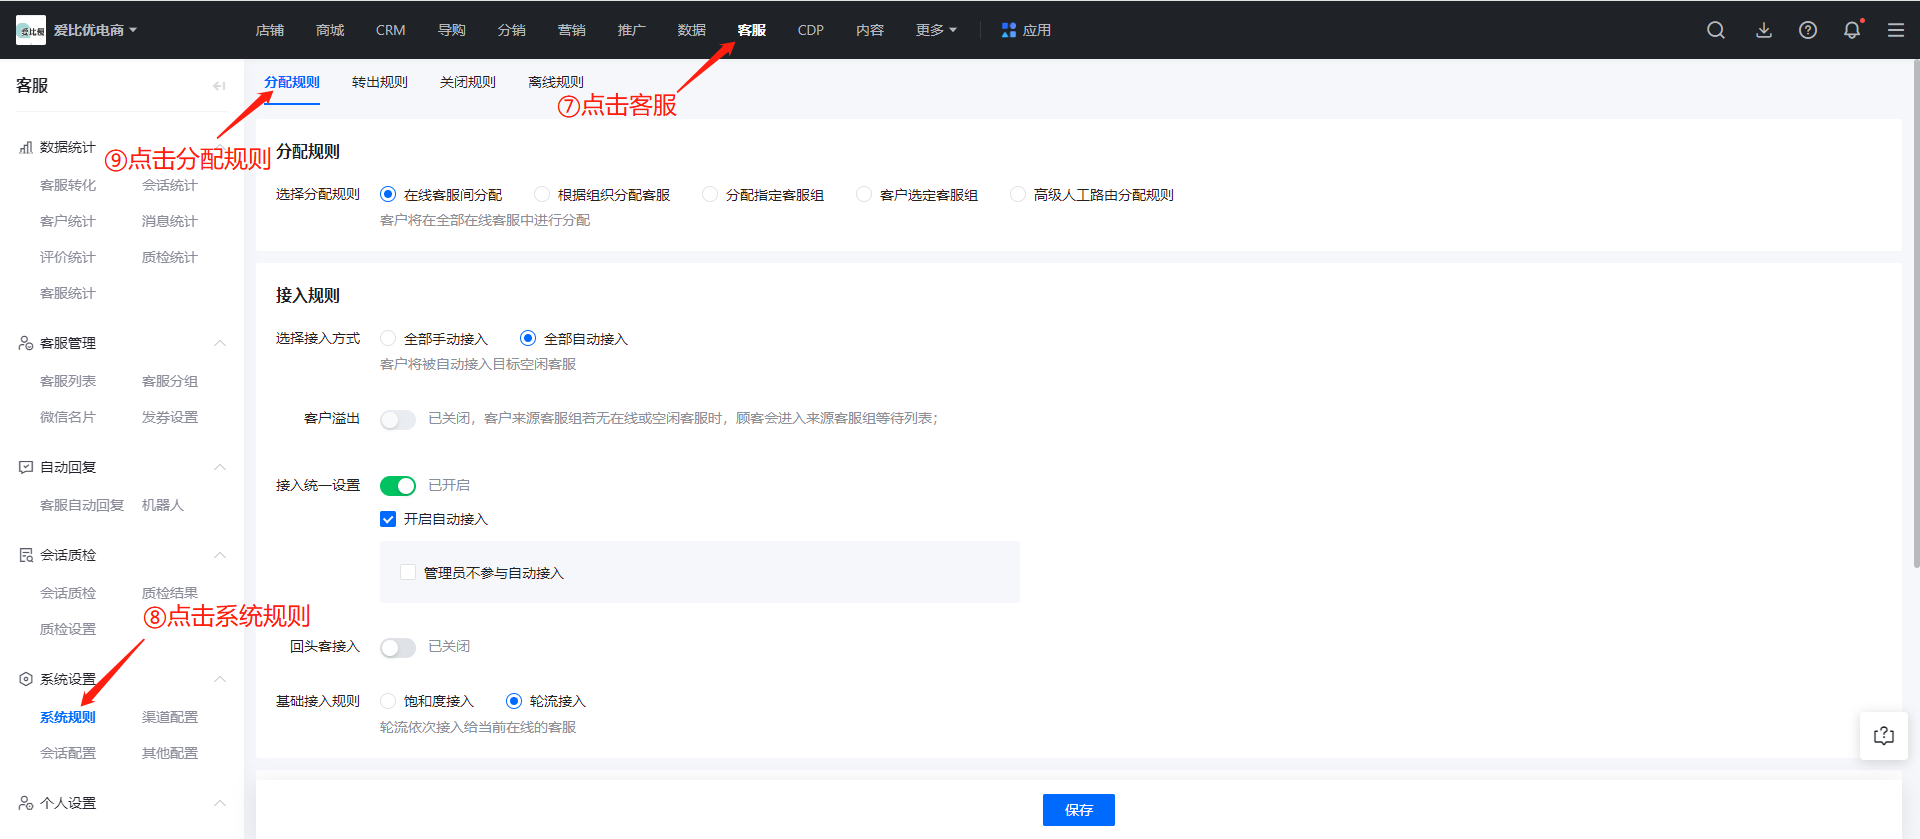
Task: Collapse the 会话质检 section chevron
Action: 220,555
